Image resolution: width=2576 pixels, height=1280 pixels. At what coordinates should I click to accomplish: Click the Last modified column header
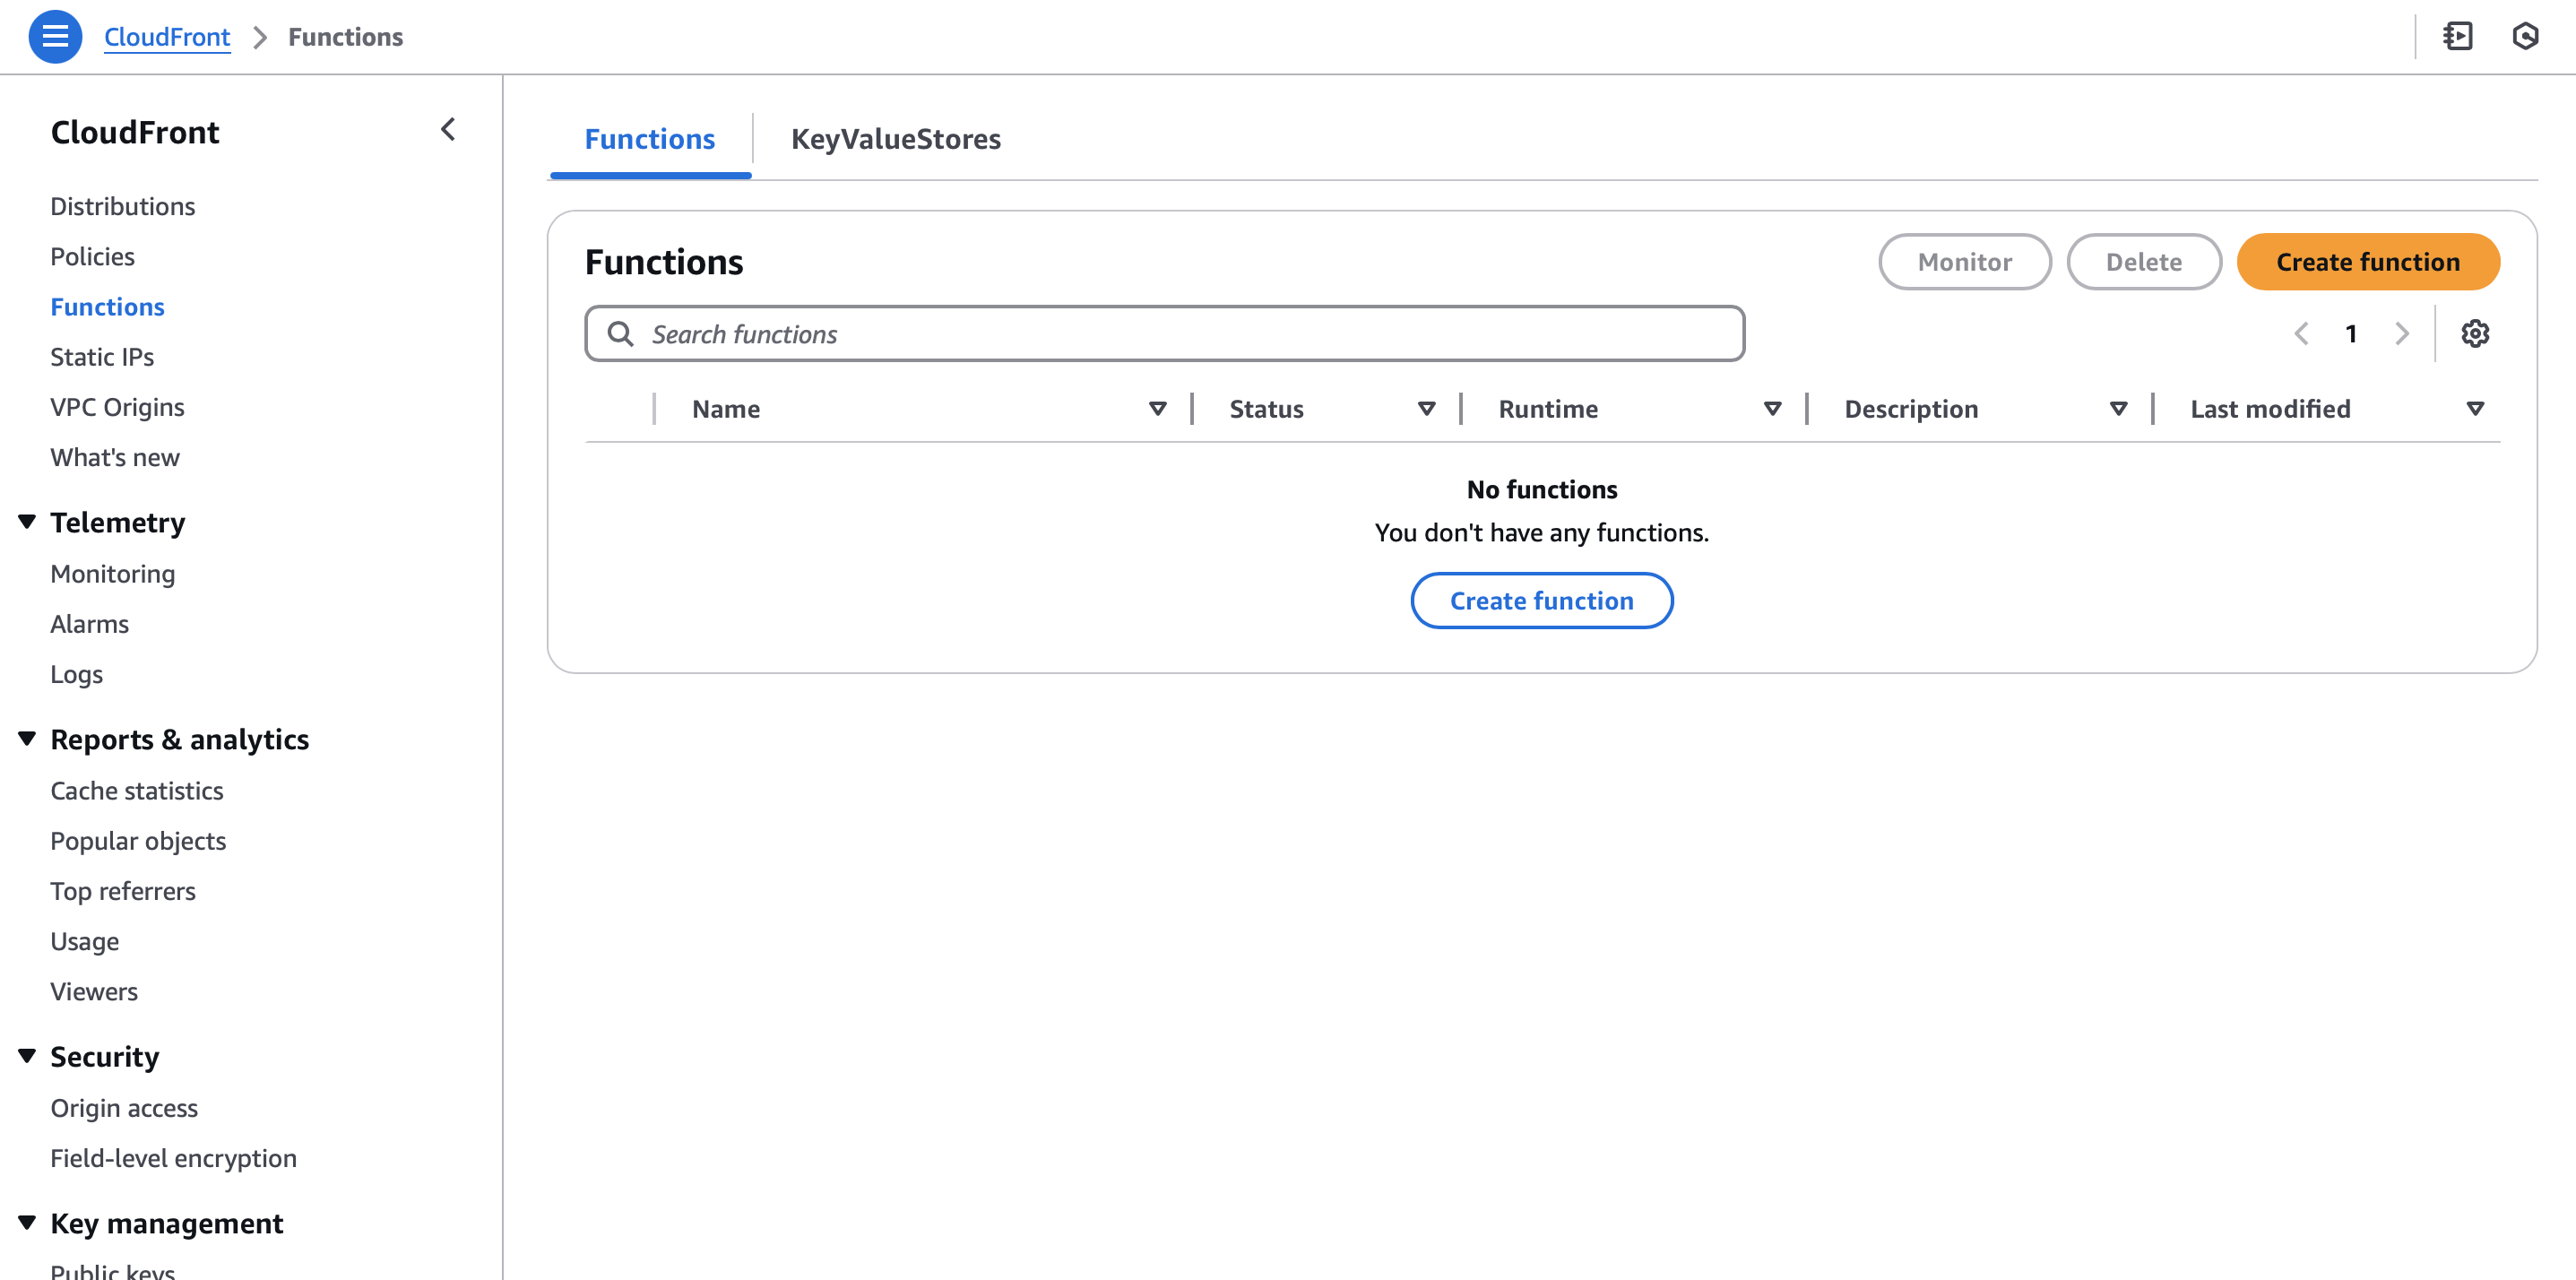pos(2270,409)
